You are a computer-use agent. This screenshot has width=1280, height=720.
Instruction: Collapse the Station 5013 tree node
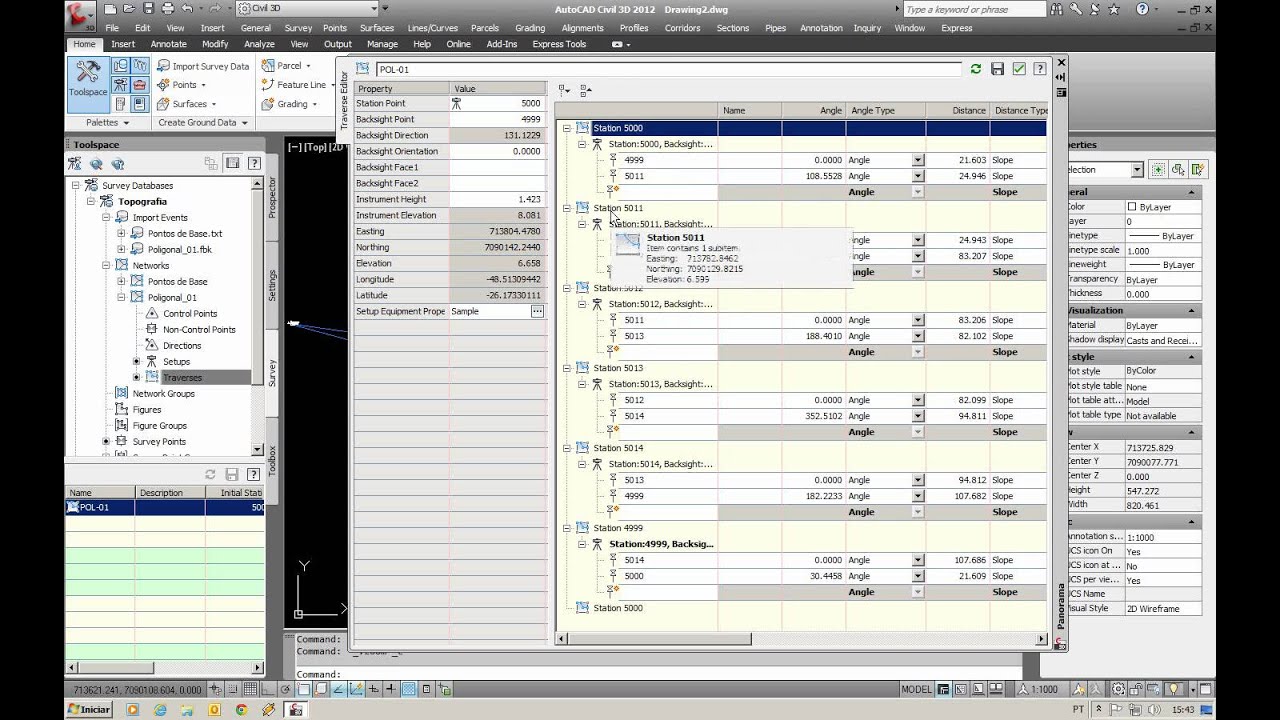pyautogui.click(x=567, y=368)
